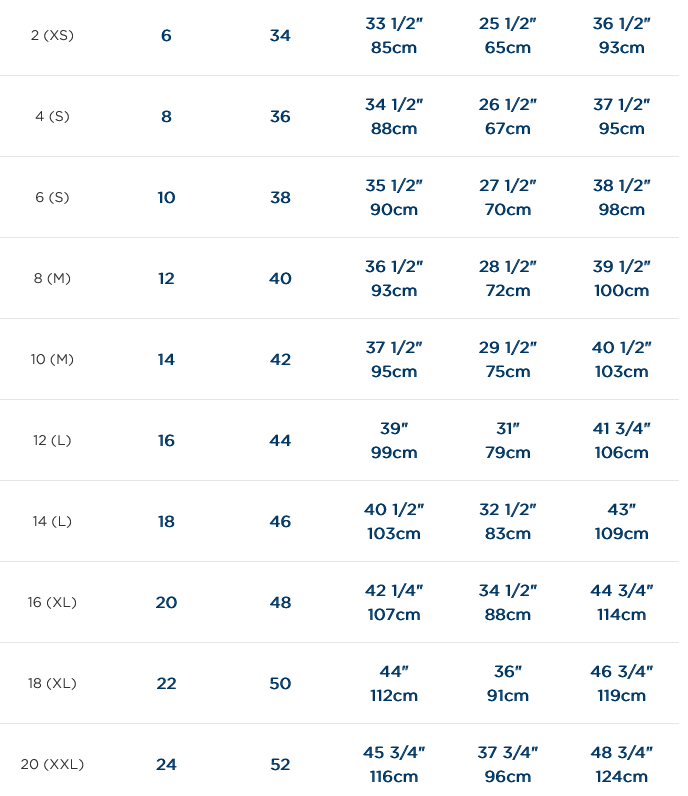Image resolution: width=688 pixels, height=796 pixels.
Task: Select the 16 (XL) size label
Action: [52, 603]
